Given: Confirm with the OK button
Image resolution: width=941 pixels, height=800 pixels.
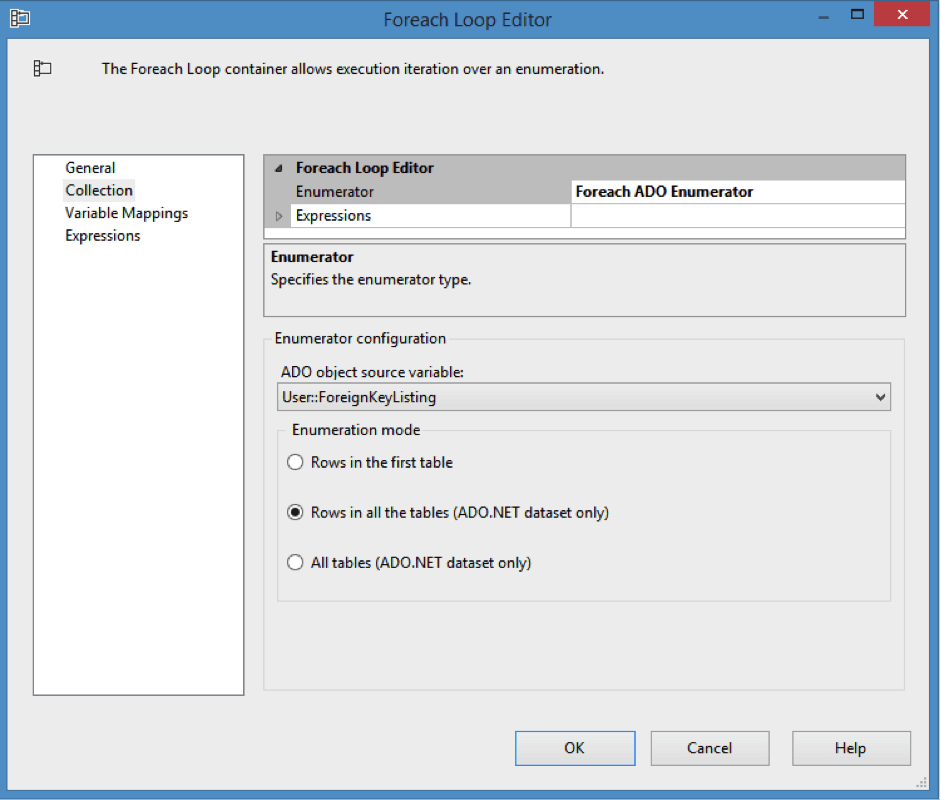Looking at the screenshot, I should coord(575,748).
